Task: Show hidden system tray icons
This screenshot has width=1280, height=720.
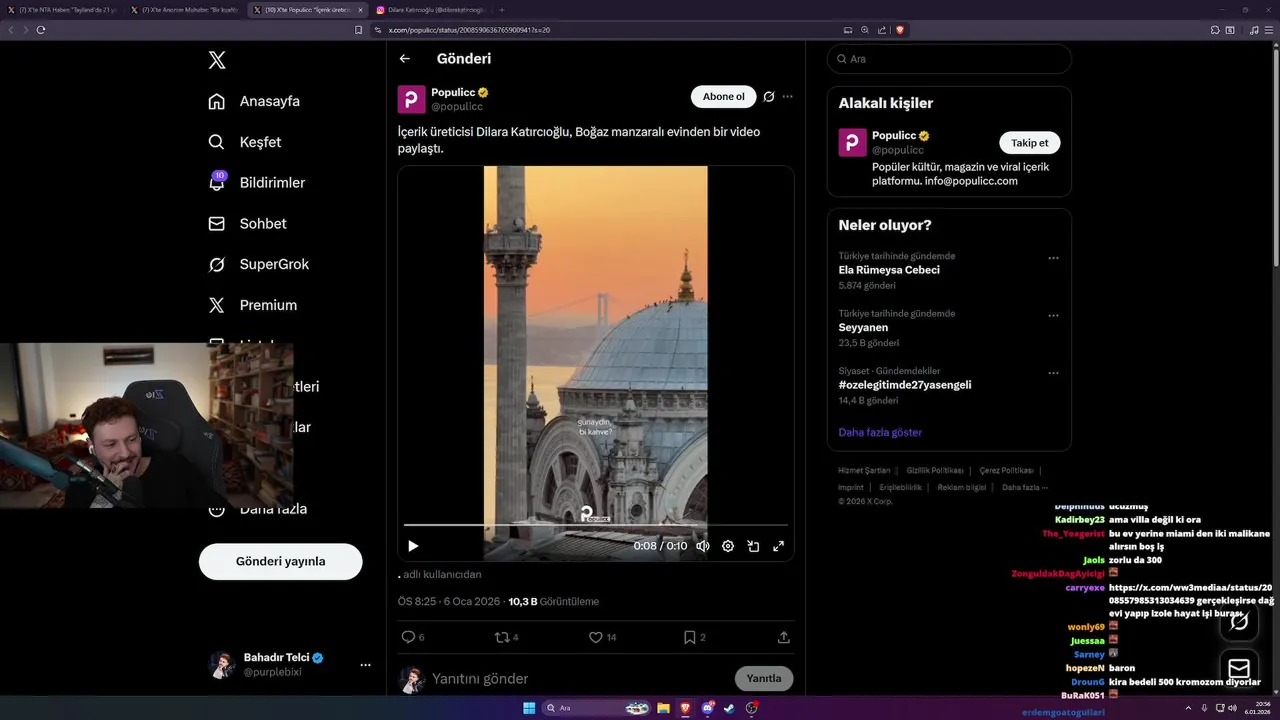Action: [x=1190, y=708]
